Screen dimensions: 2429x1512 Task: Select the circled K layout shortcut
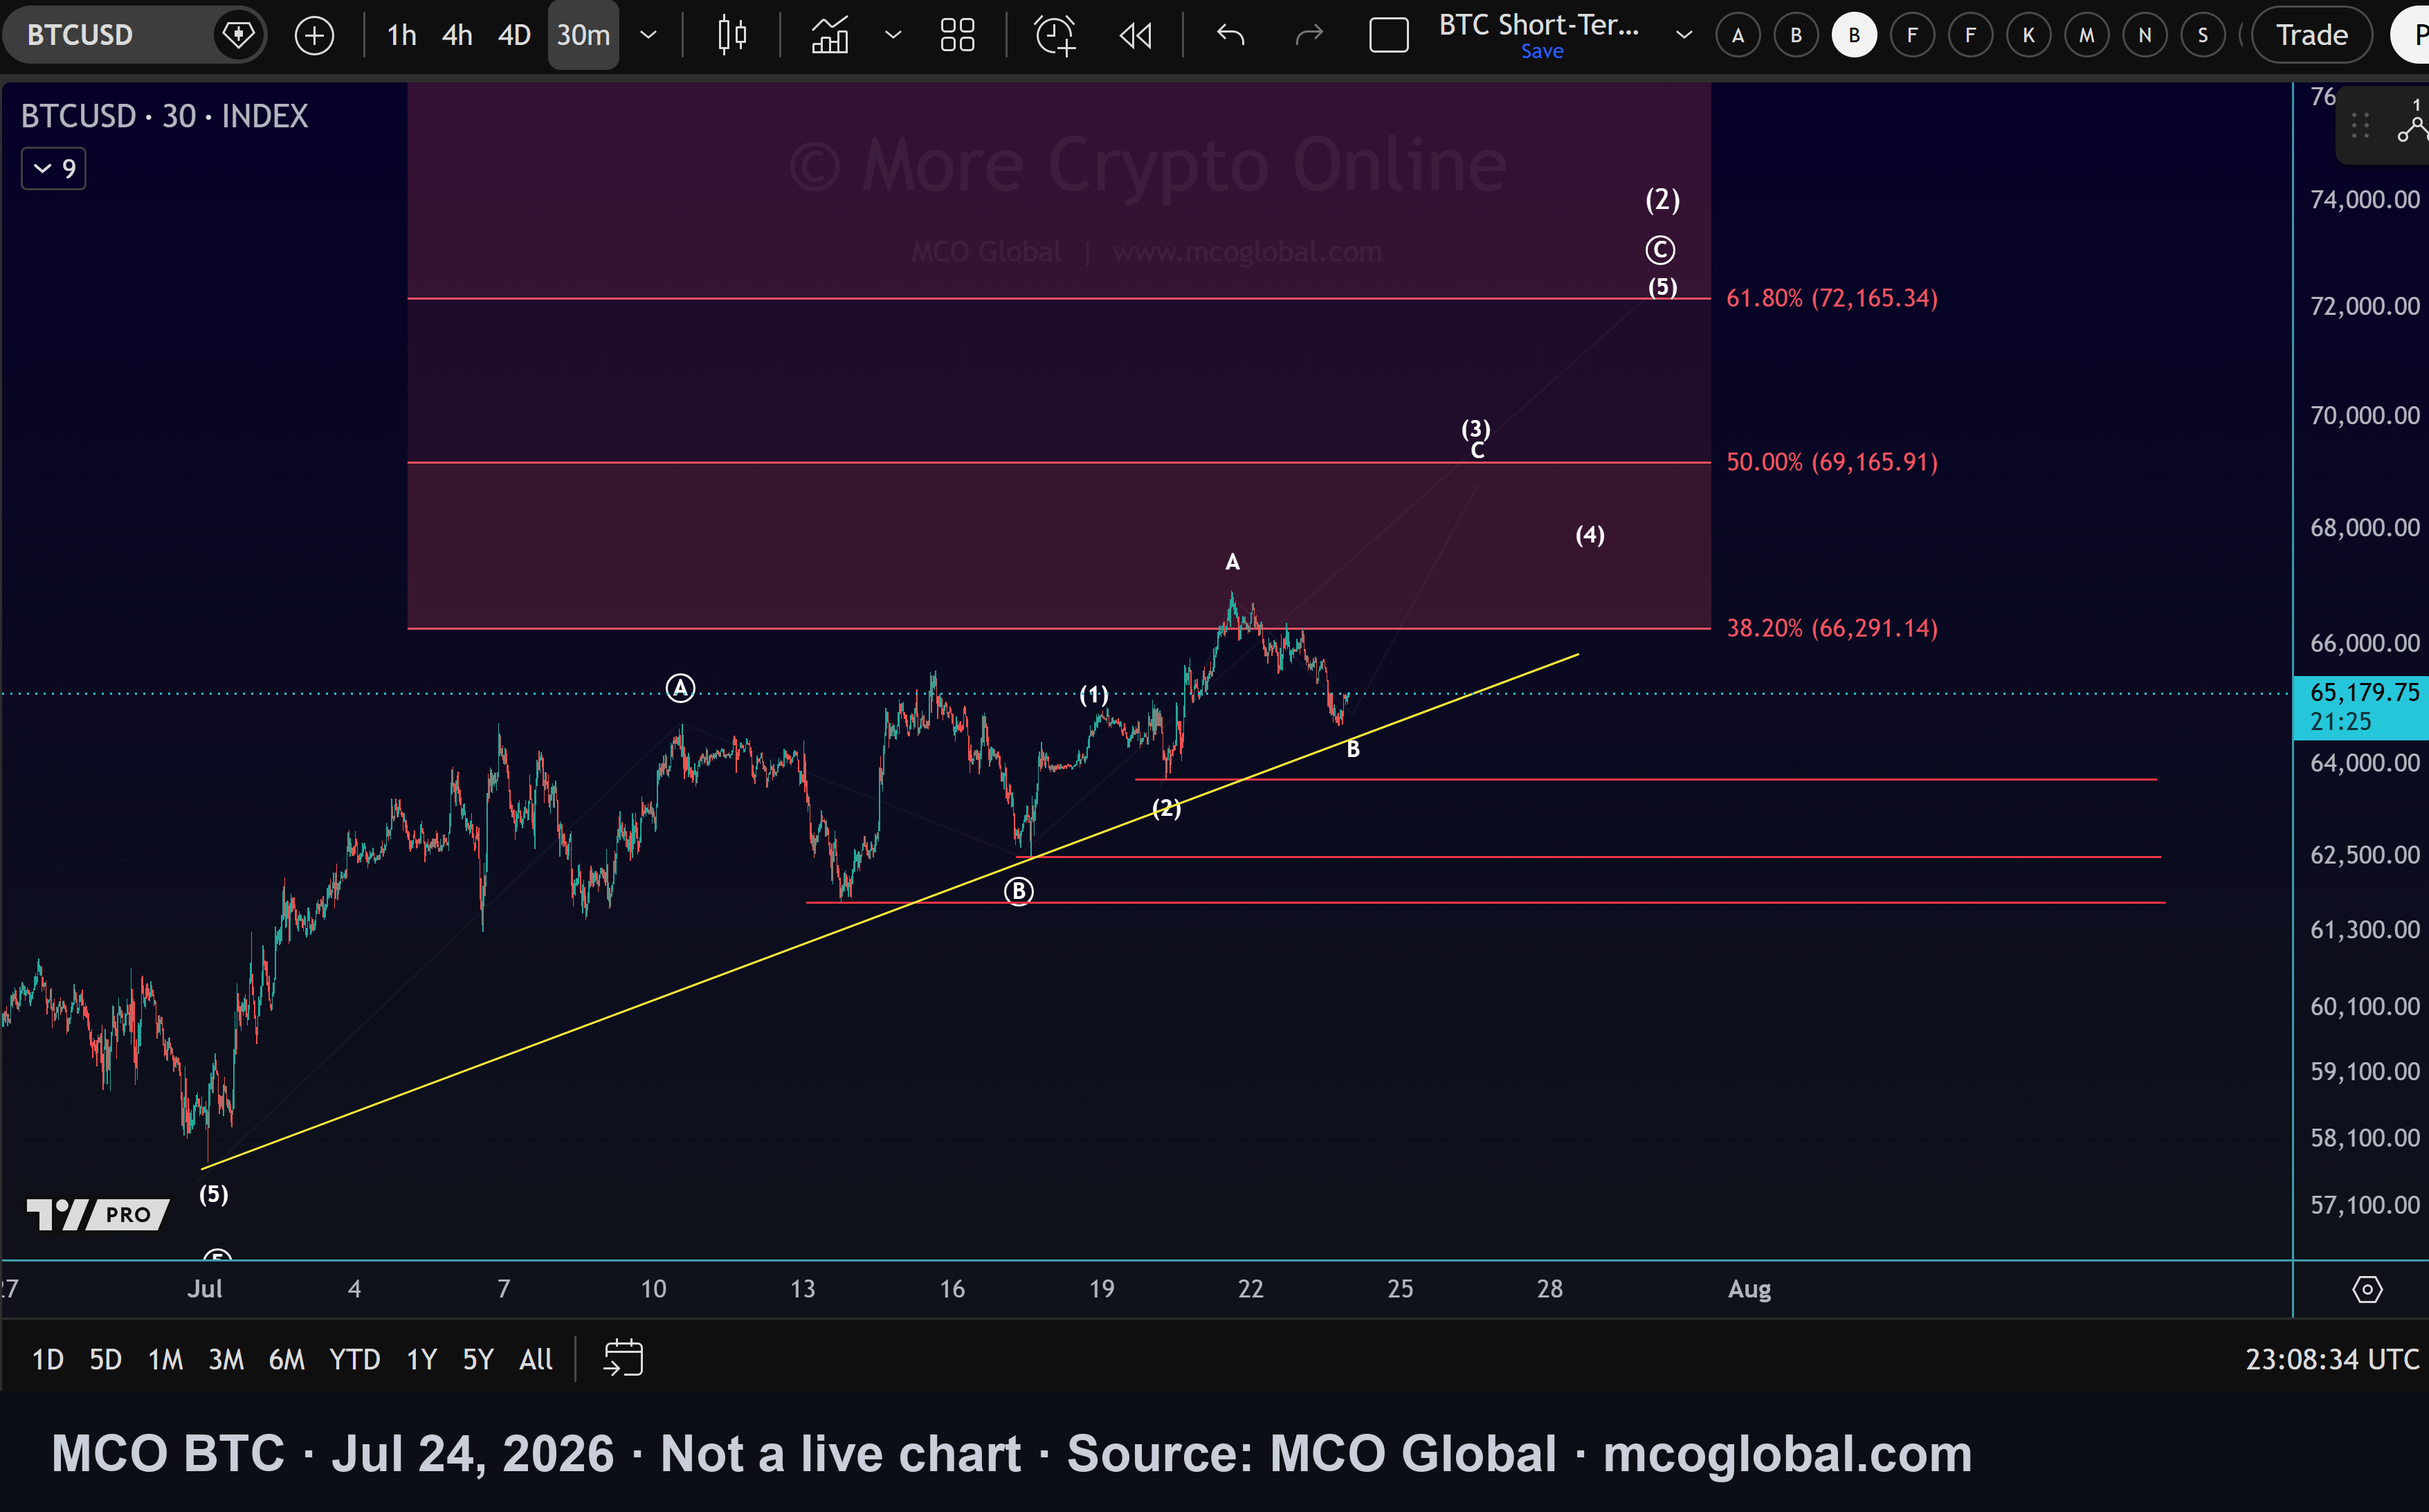(x=2028, y=36)
